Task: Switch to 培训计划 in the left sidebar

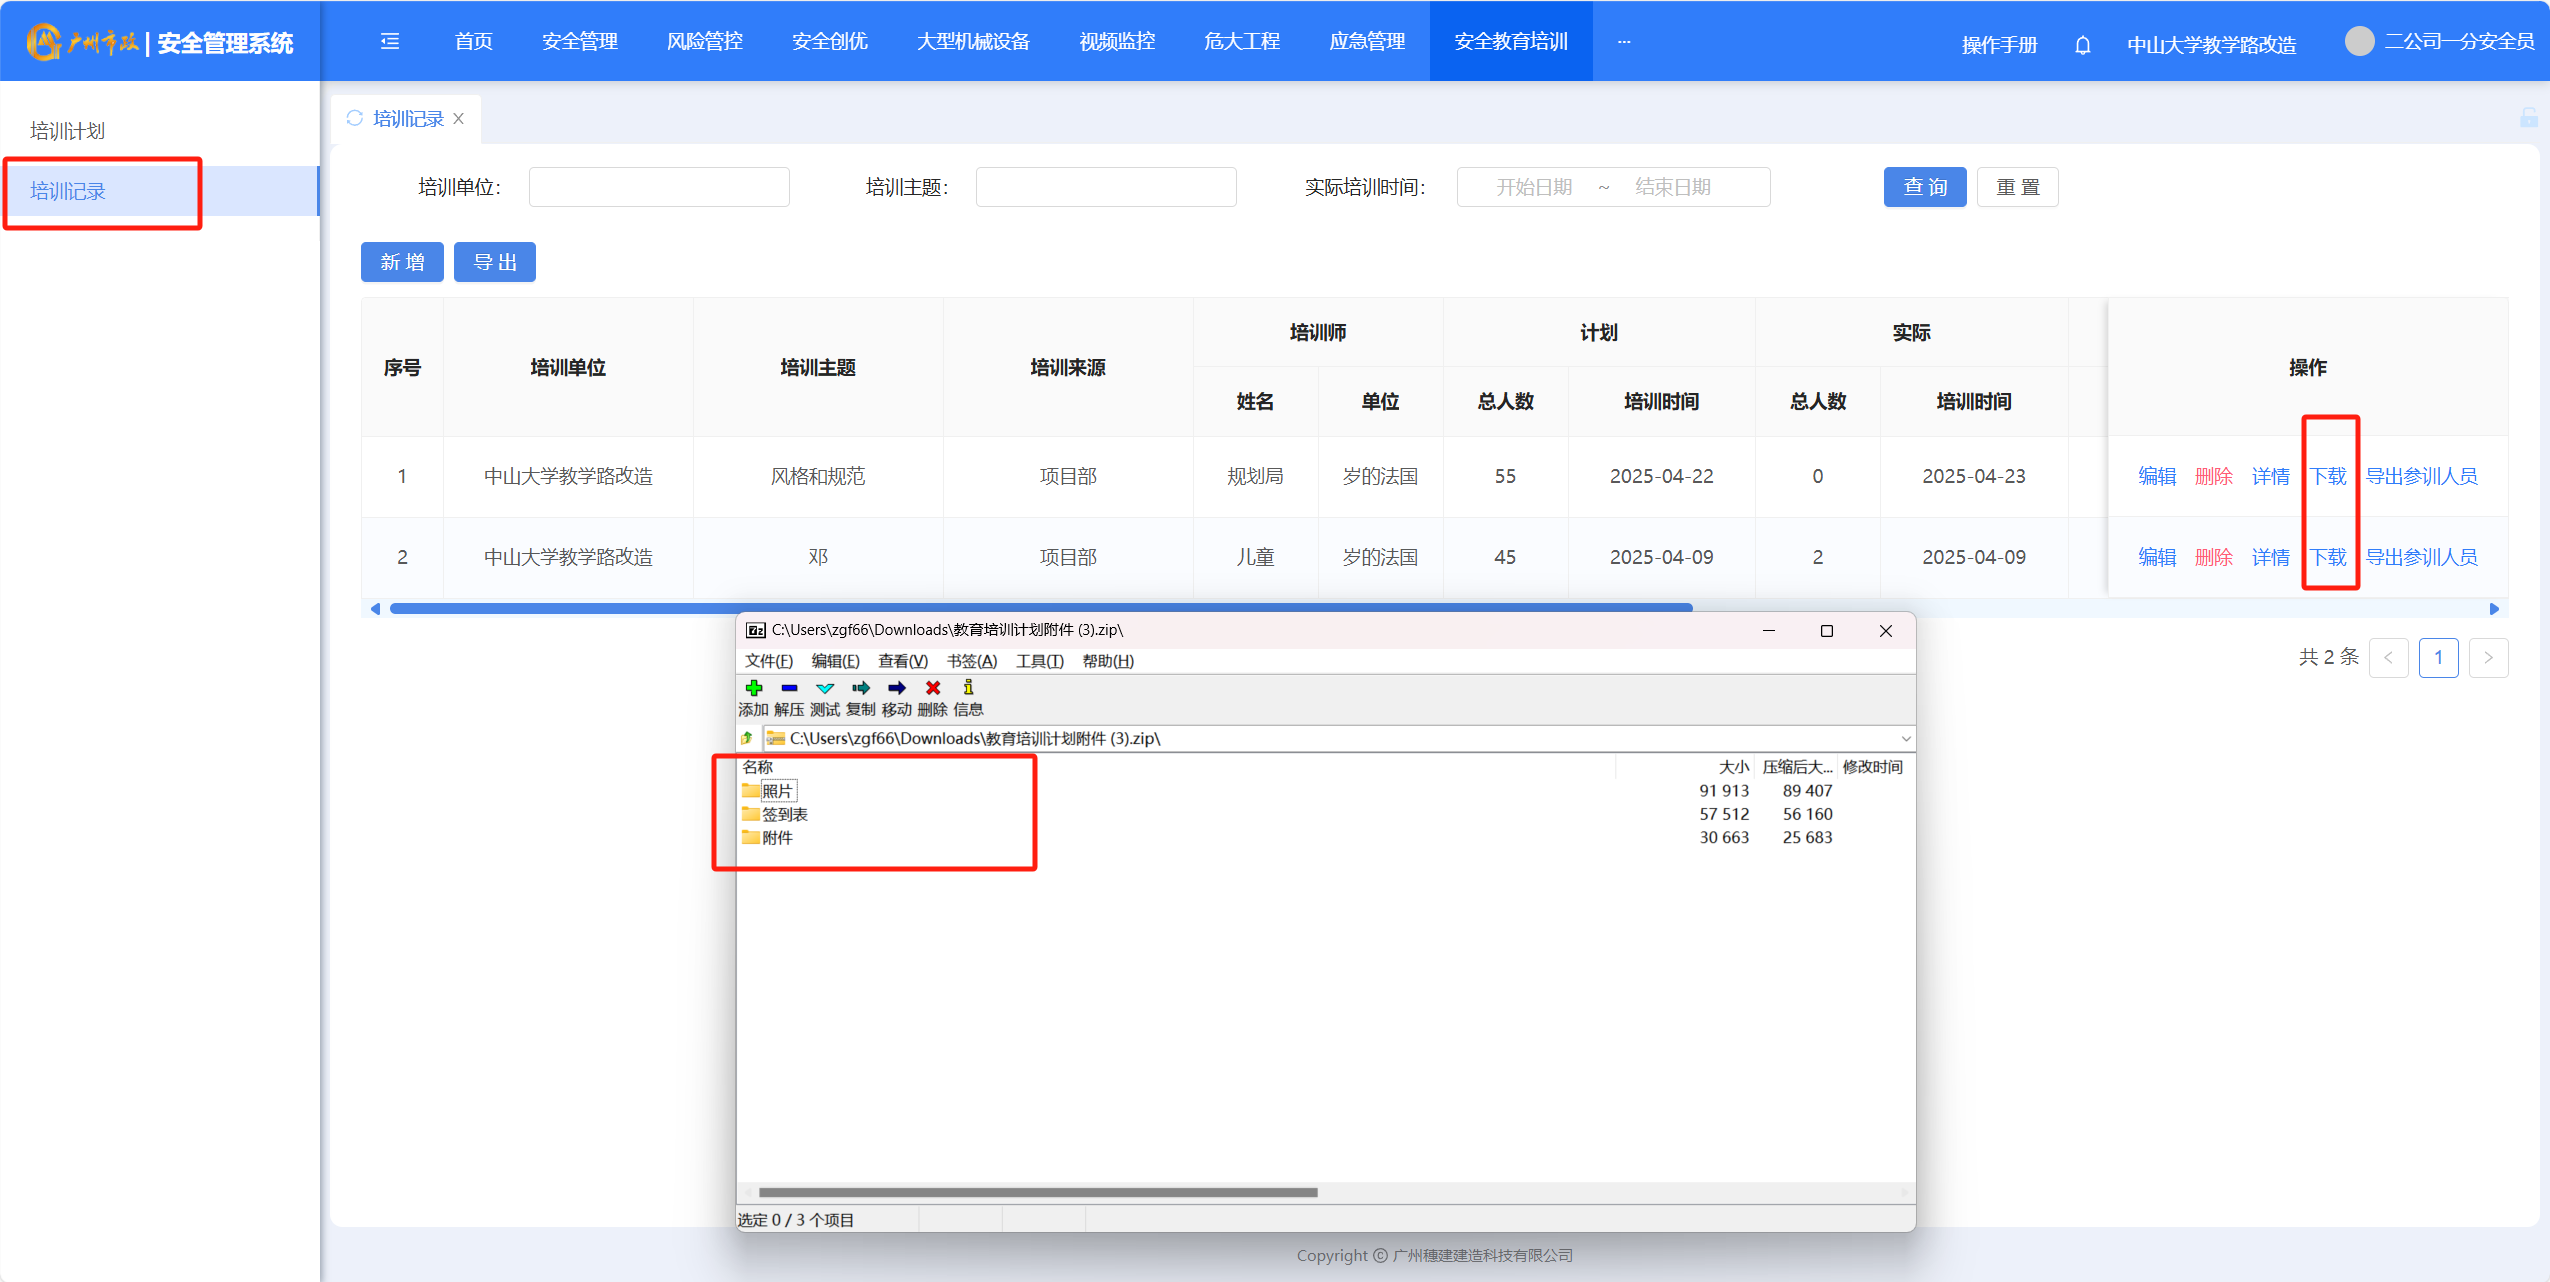Action: click(x=67, y=131)
